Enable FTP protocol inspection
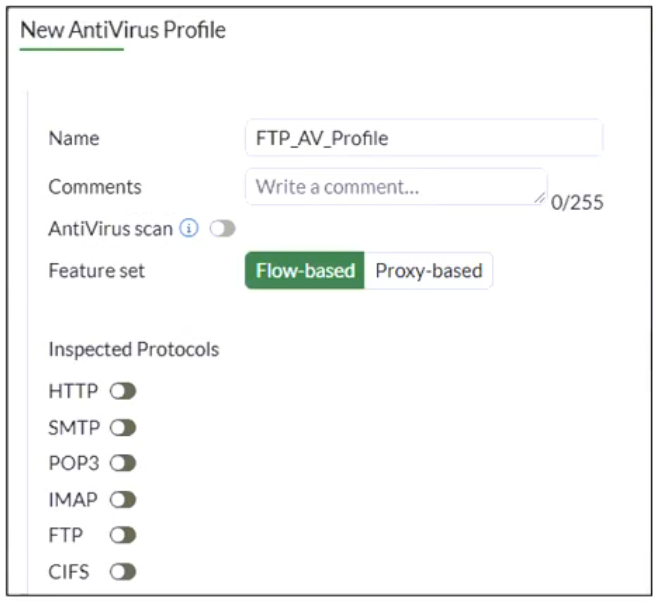Image resolution: width=659 pixels, height=602 pixels. (x=123, y=536)
